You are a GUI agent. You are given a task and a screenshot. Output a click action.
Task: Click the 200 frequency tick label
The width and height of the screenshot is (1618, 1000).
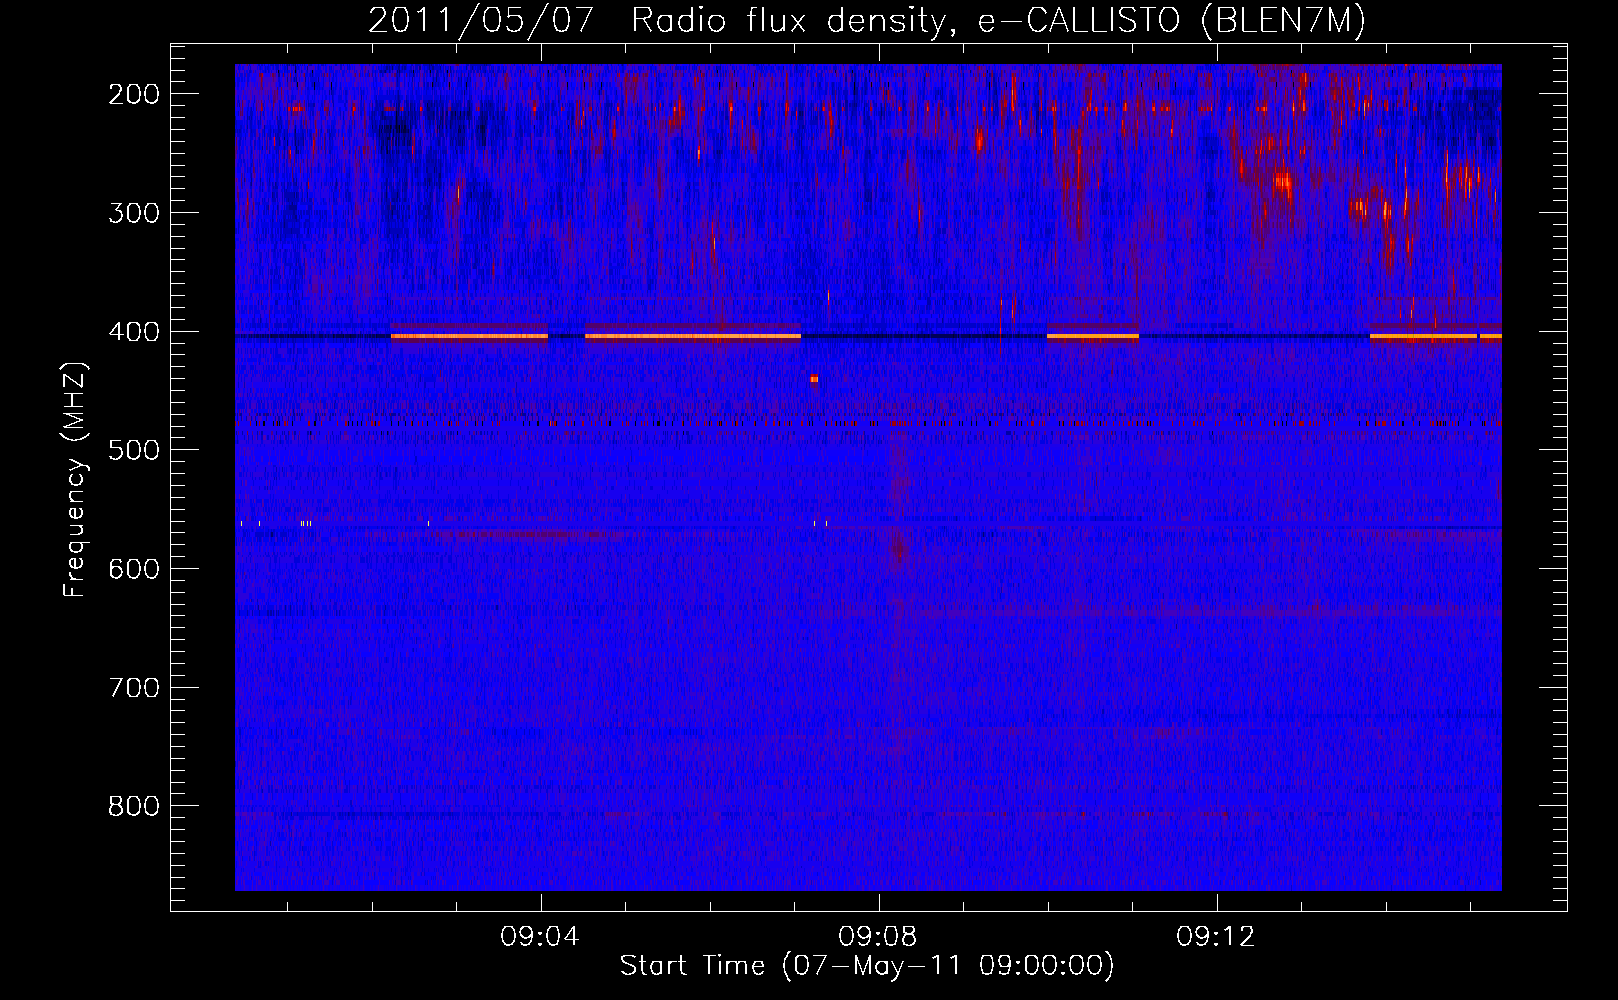[134, 94]
